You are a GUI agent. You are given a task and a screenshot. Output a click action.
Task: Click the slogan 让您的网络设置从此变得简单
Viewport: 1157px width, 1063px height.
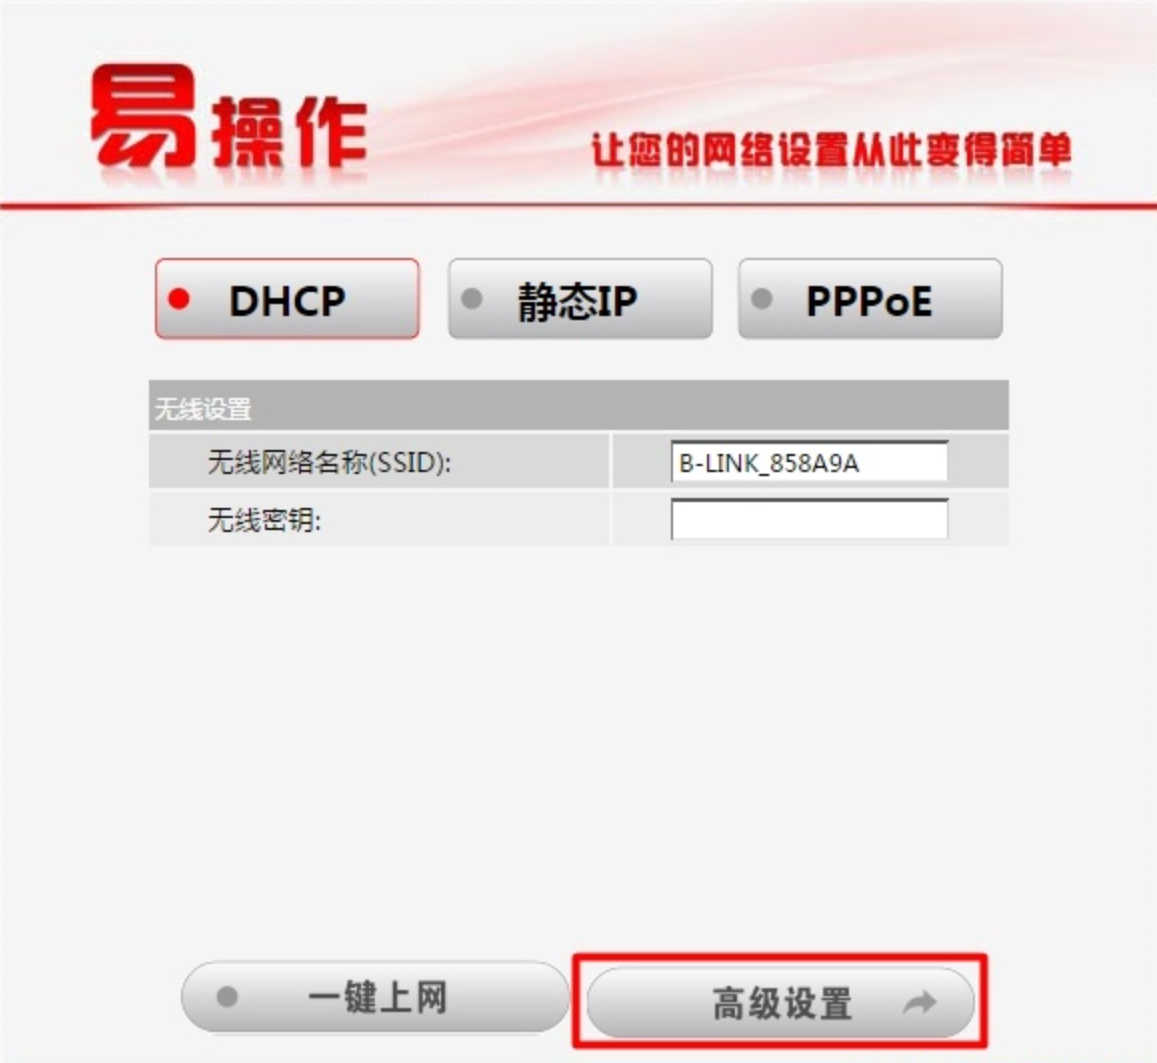tap(831, 150)
